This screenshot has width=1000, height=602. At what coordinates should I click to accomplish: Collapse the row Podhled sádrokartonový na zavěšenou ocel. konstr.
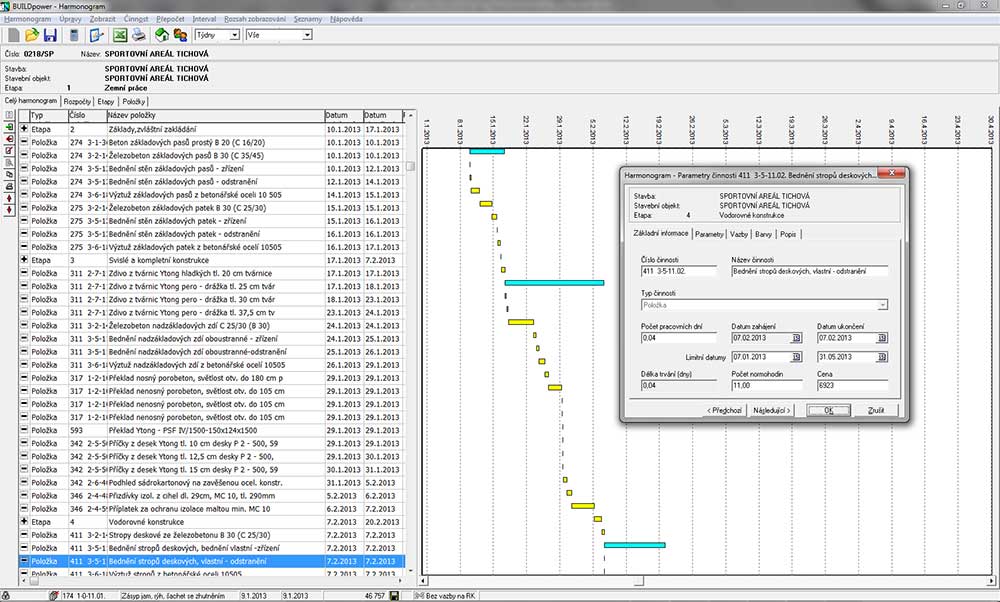click(x=24, y=482)
